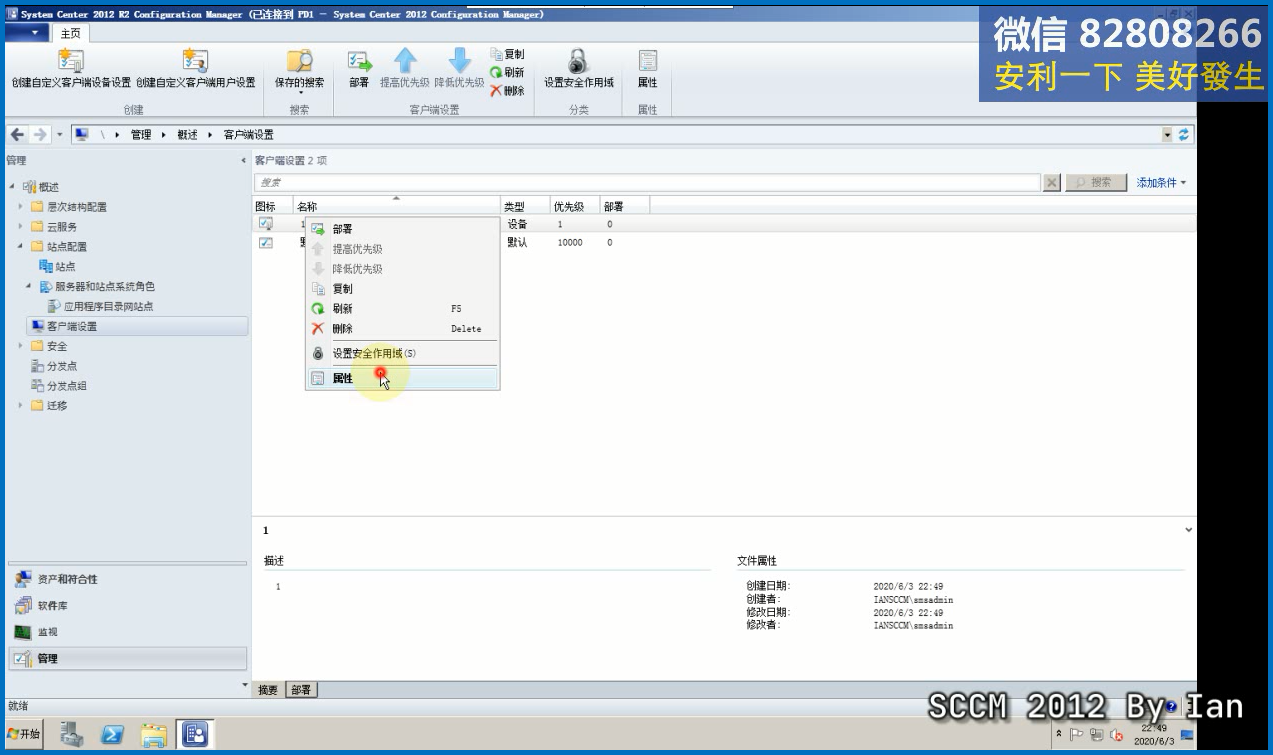
Task: Click 刷新 in the ribbon
Action: (x=507, y=72)
